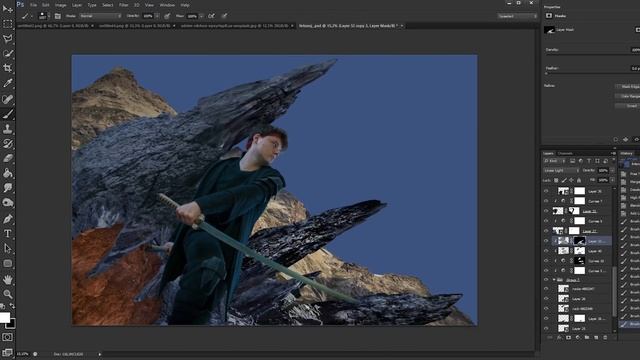The height and width of the screenshot is (360, 640).
Task: Hide the Curves 7 adjustment layer
Action: click(x=546, y=201)
